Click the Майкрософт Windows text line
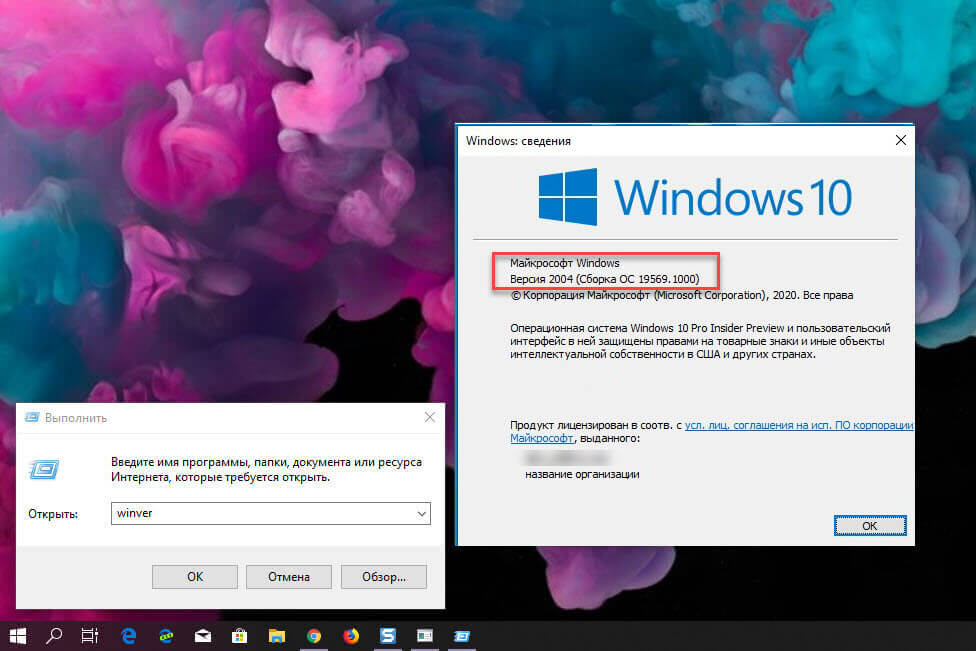The width and height of the screenshot is (976, 651). tap(565, 263)
